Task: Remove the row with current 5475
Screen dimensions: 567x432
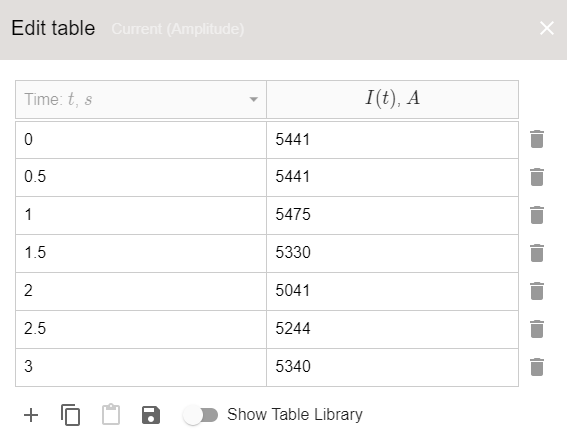Action: 537,215
